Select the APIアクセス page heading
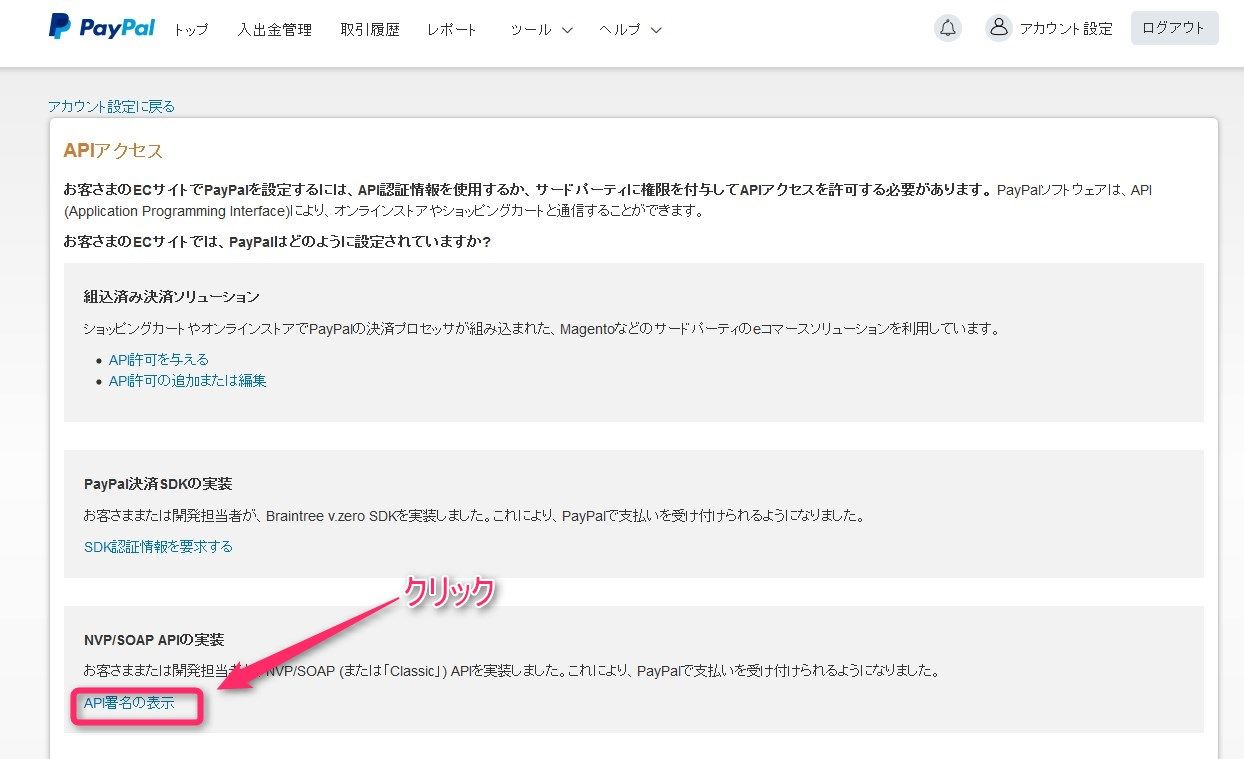1244x759 pixels. pyautogui.click(x=113, y=151)
